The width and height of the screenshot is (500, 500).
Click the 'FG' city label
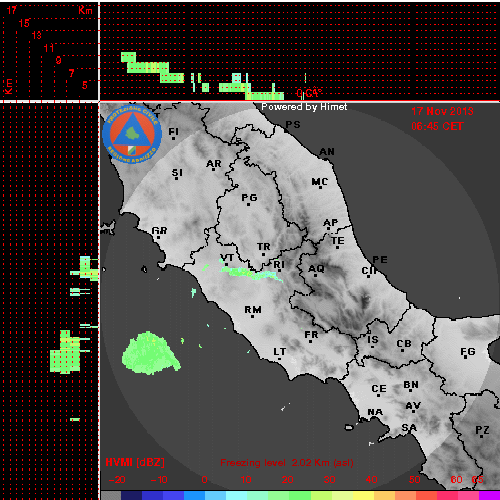[x=467, y=352]
